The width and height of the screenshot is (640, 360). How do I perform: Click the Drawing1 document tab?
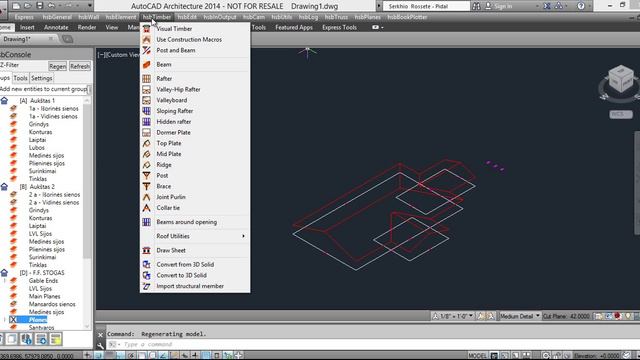pos(28,39)
